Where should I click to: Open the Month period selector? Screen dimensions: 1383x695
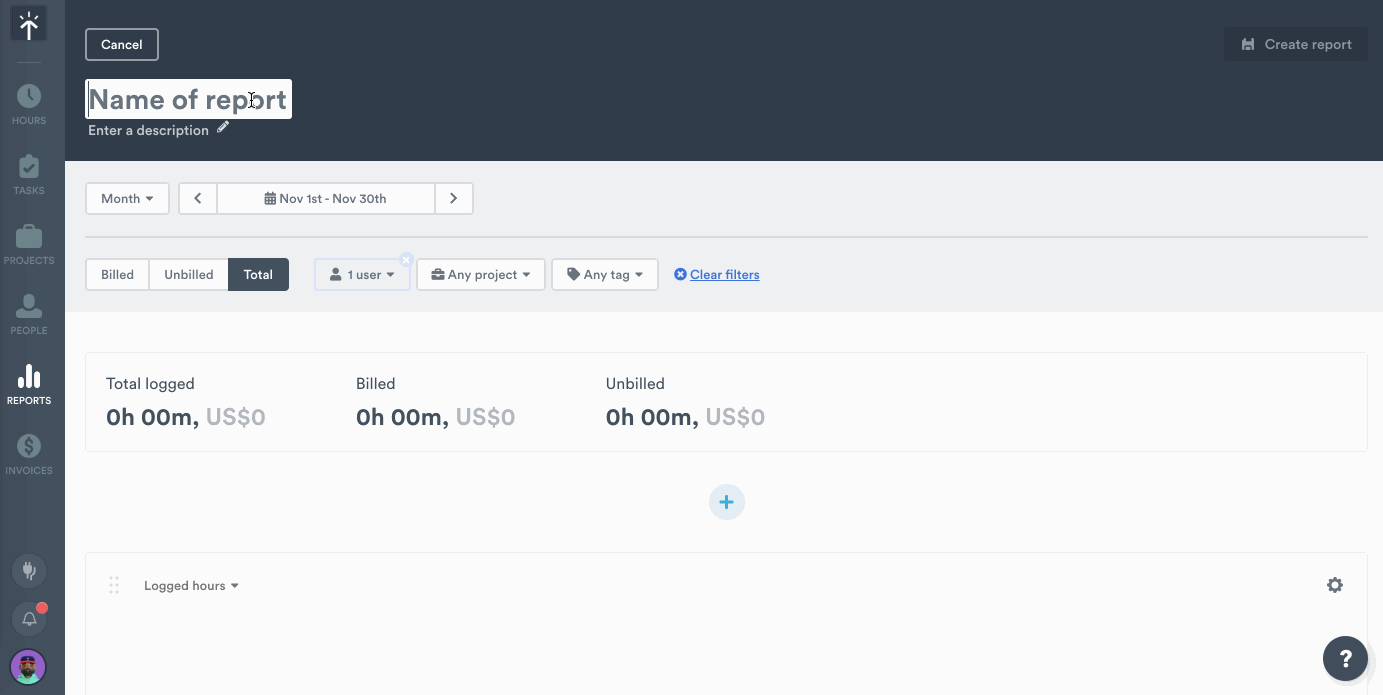[x=127, y=198]
